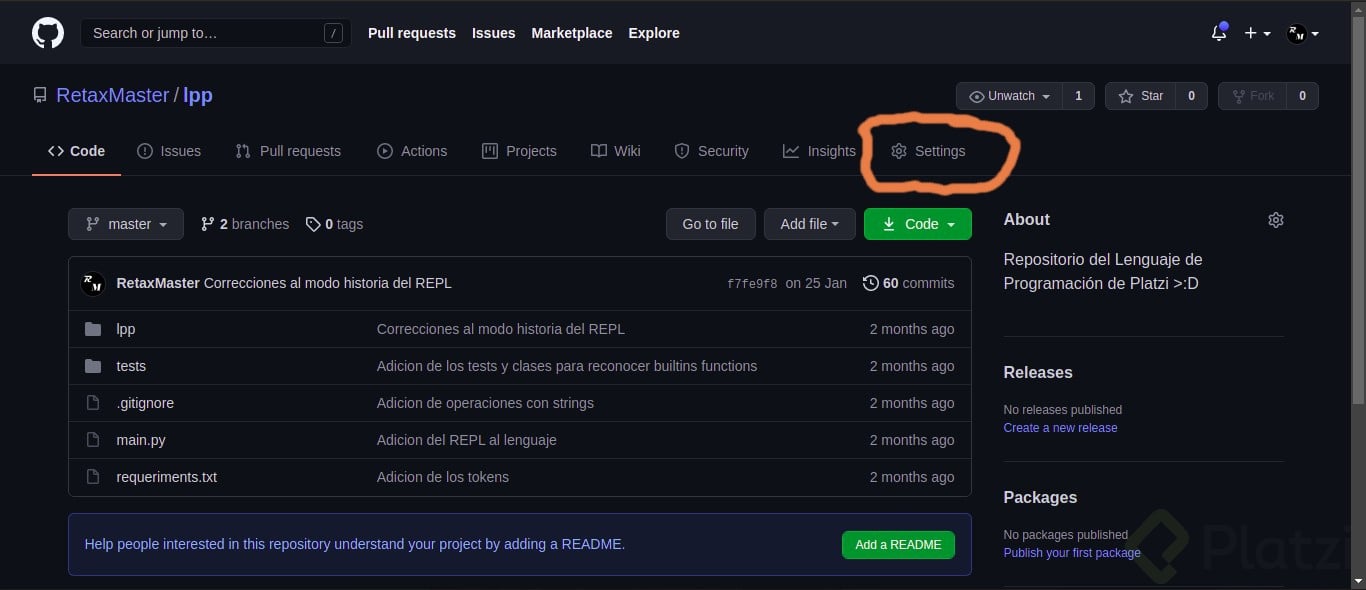Open the plus create-new menu
Viewport: 1366px width, 590px height.
1257,33
